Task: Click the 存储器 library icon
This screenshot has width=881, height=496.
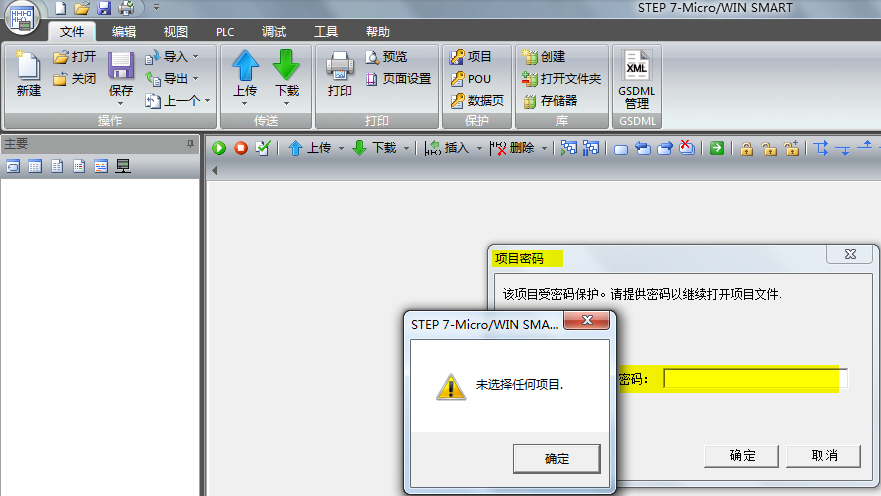Action: (531, 100)
